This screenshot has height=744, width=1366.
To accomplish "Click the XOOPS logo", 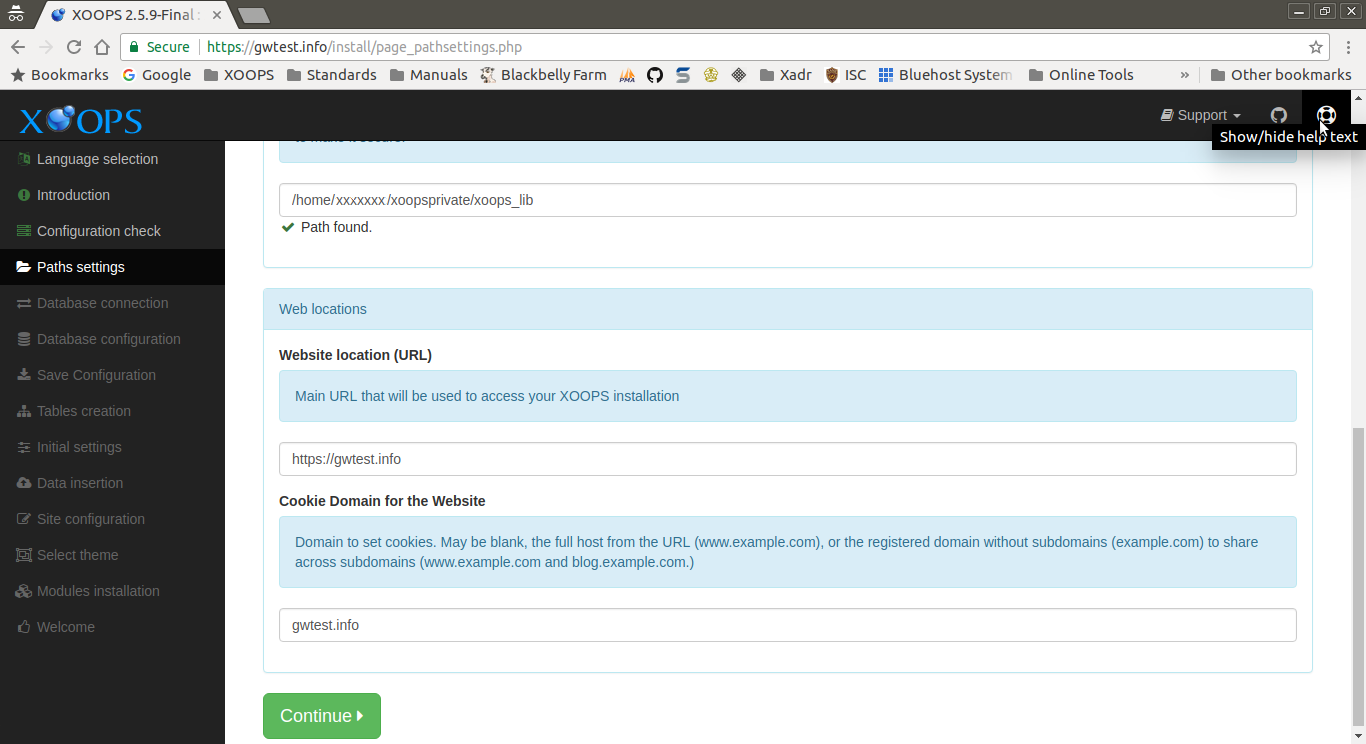I will [x=81, y=120].
